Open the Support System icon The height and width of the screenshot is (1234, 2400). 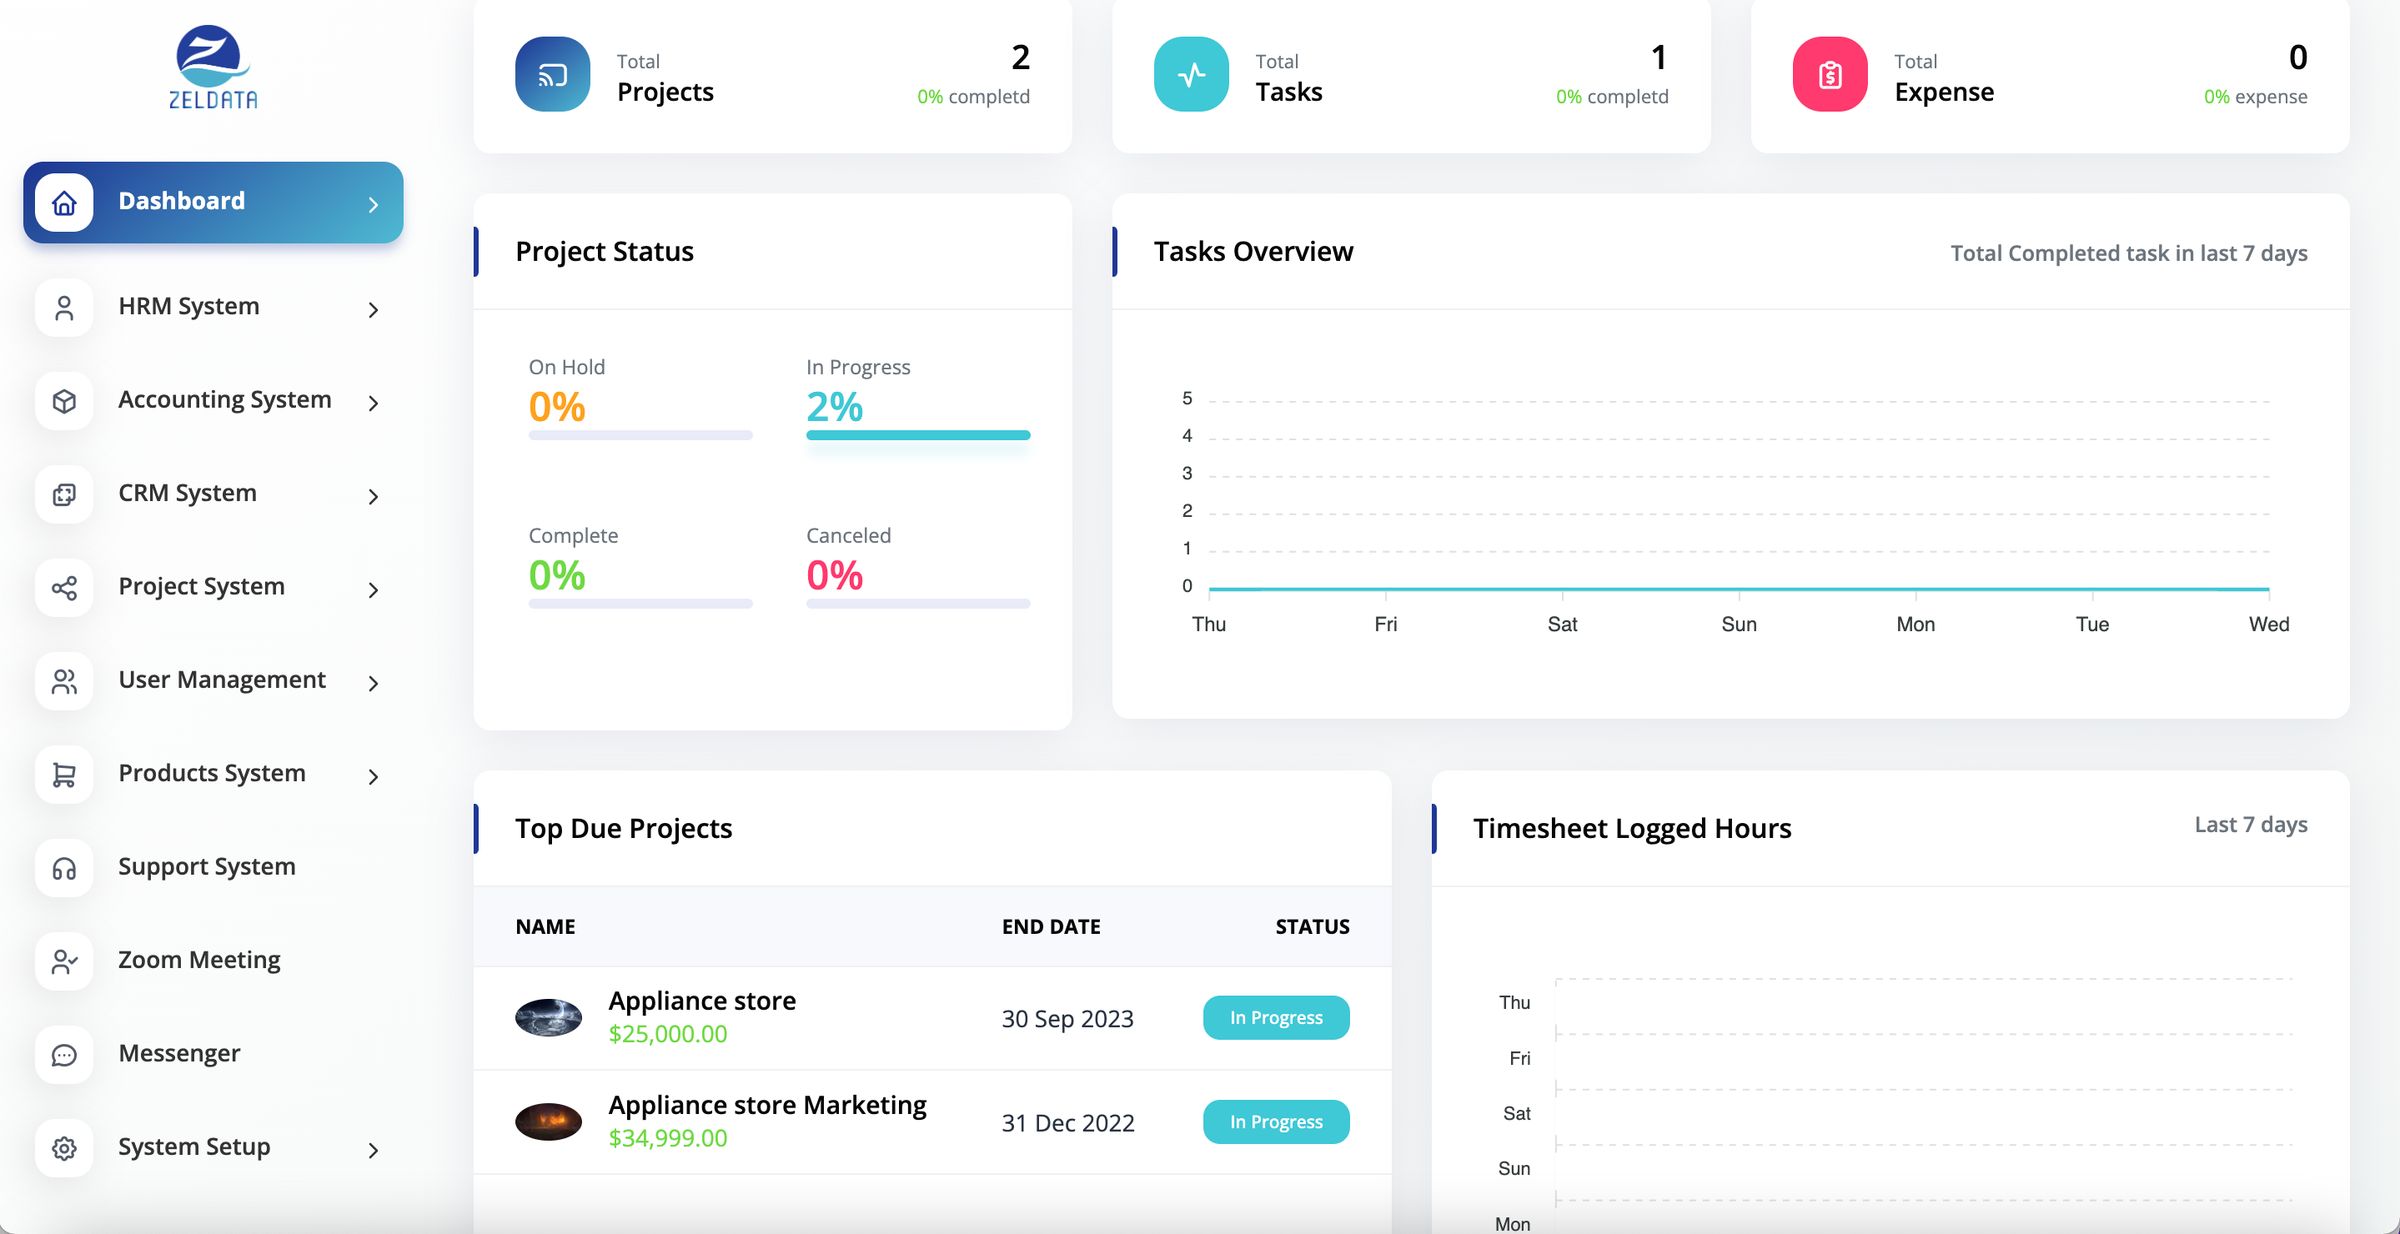(x=63, y=866)
